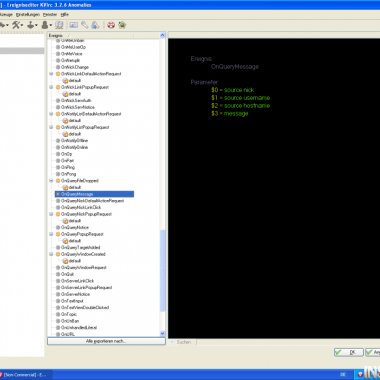Click the joystick-shaped toolbar icon
380x380 pixels.
[x=32, y=25]
